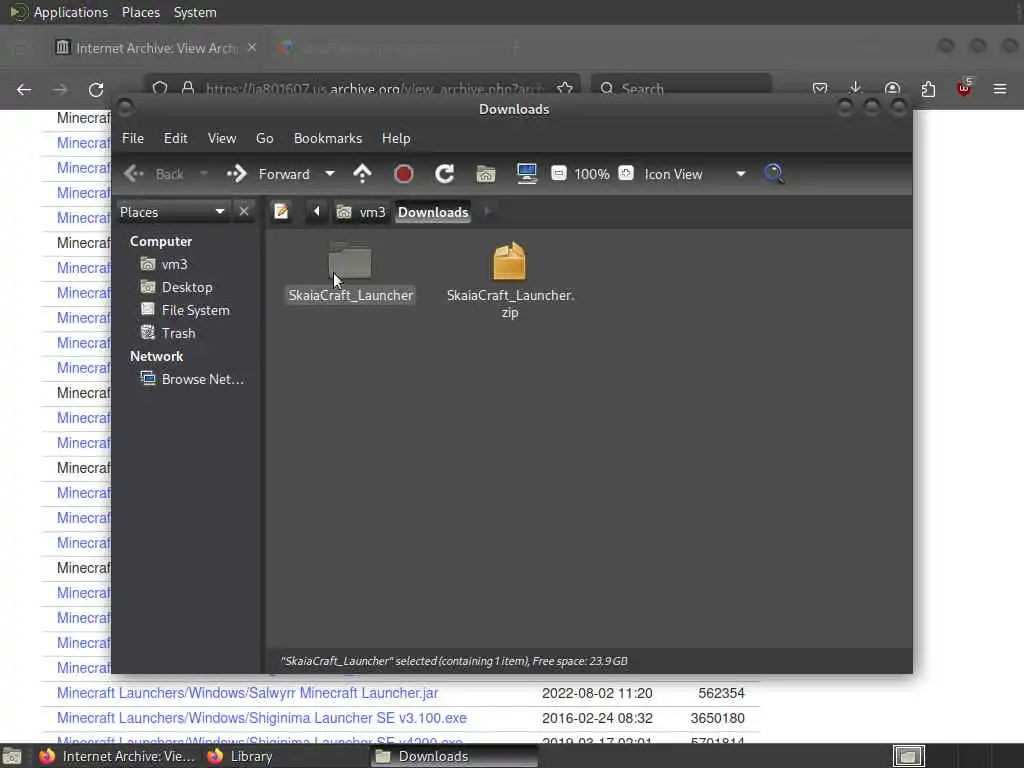Open the Forward history dropdown arrow
The height and width of the screenshot is (768, 1024).
click(330, 174)
